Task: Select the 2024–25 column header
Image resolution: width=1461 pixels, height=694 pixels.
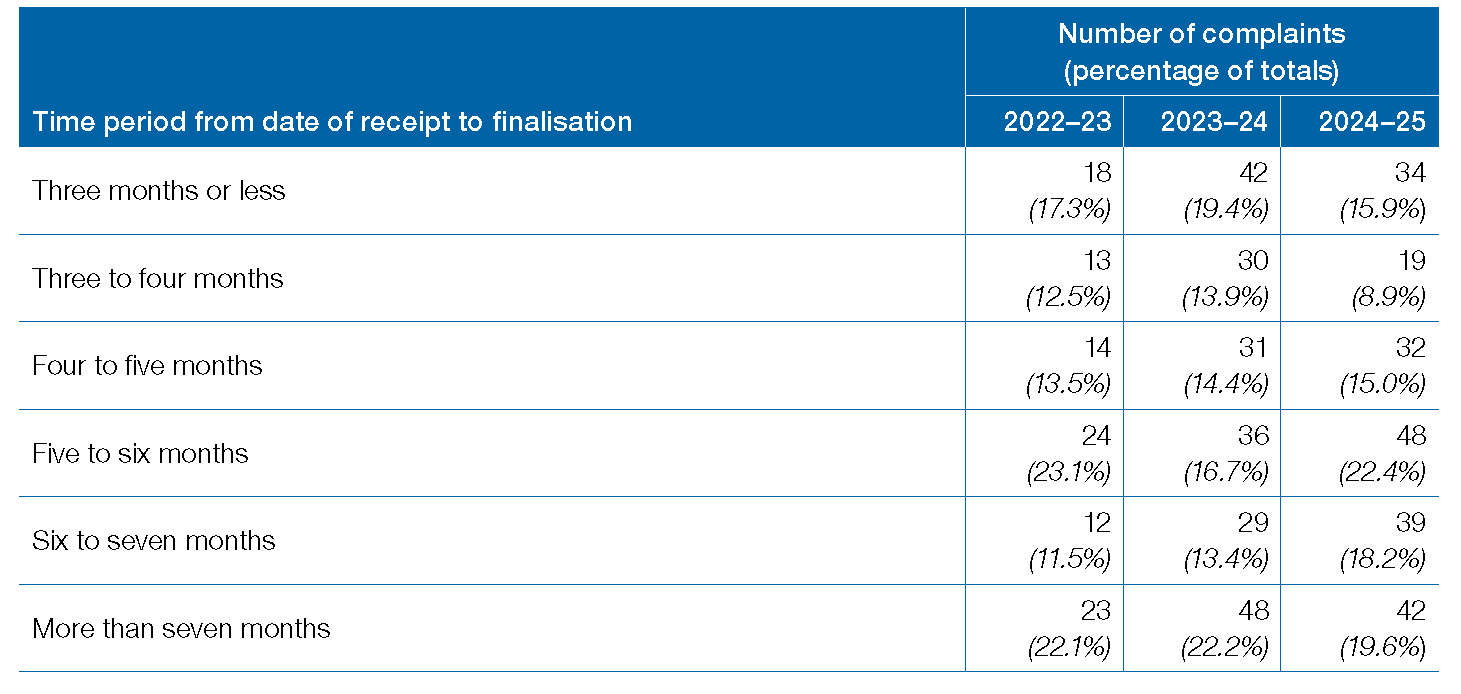Action: (1371, 122)
